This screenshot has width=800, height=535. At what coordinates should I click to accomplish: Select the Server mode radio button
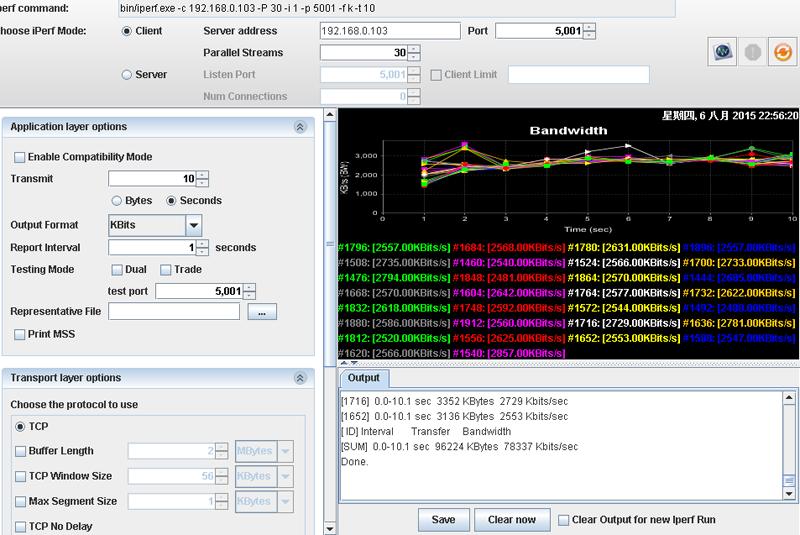click(x=127, y=75)
